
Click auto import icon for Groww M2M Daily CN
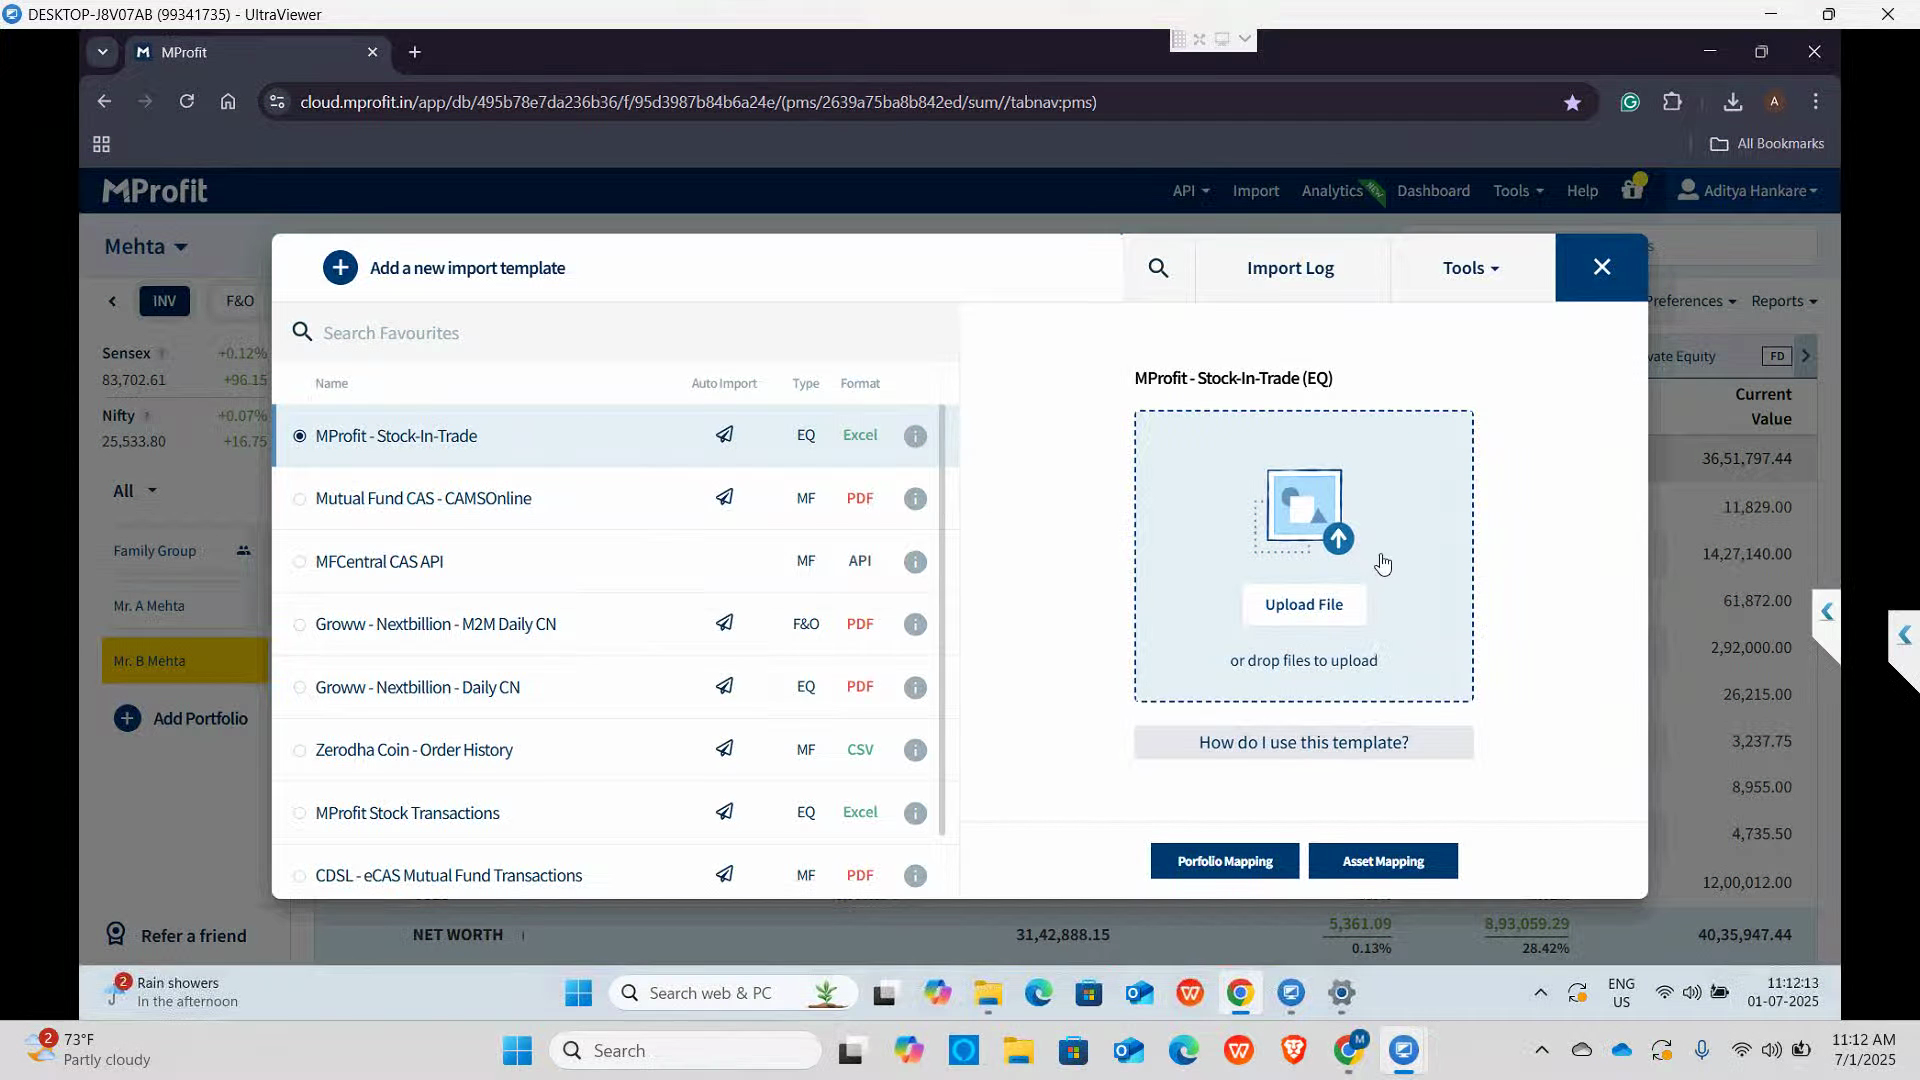point(724,623)
